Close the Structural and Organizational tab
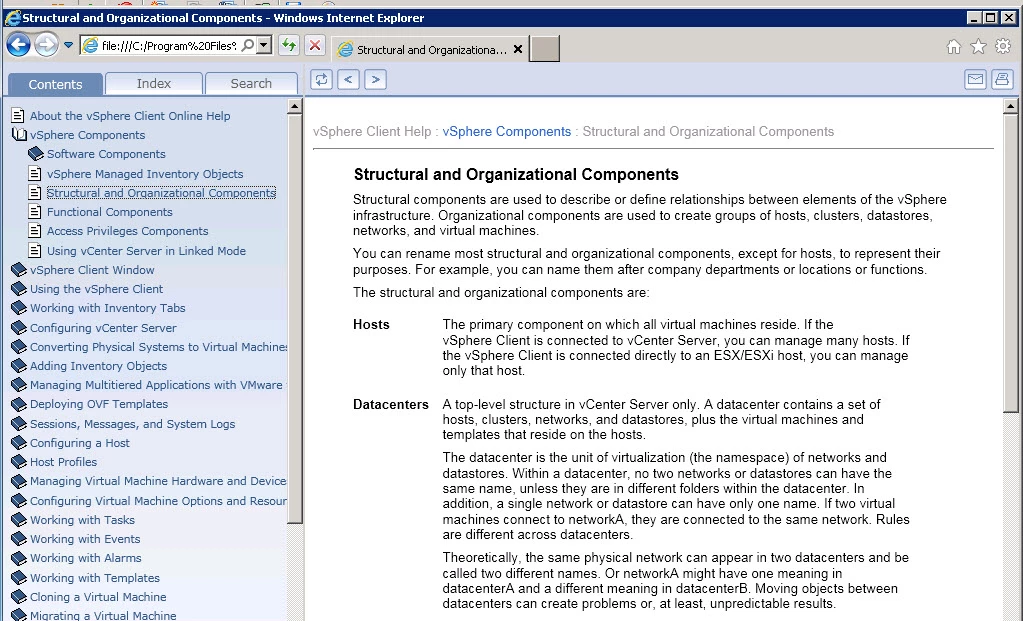1023x621 pixels. click(x=518, y=49)
